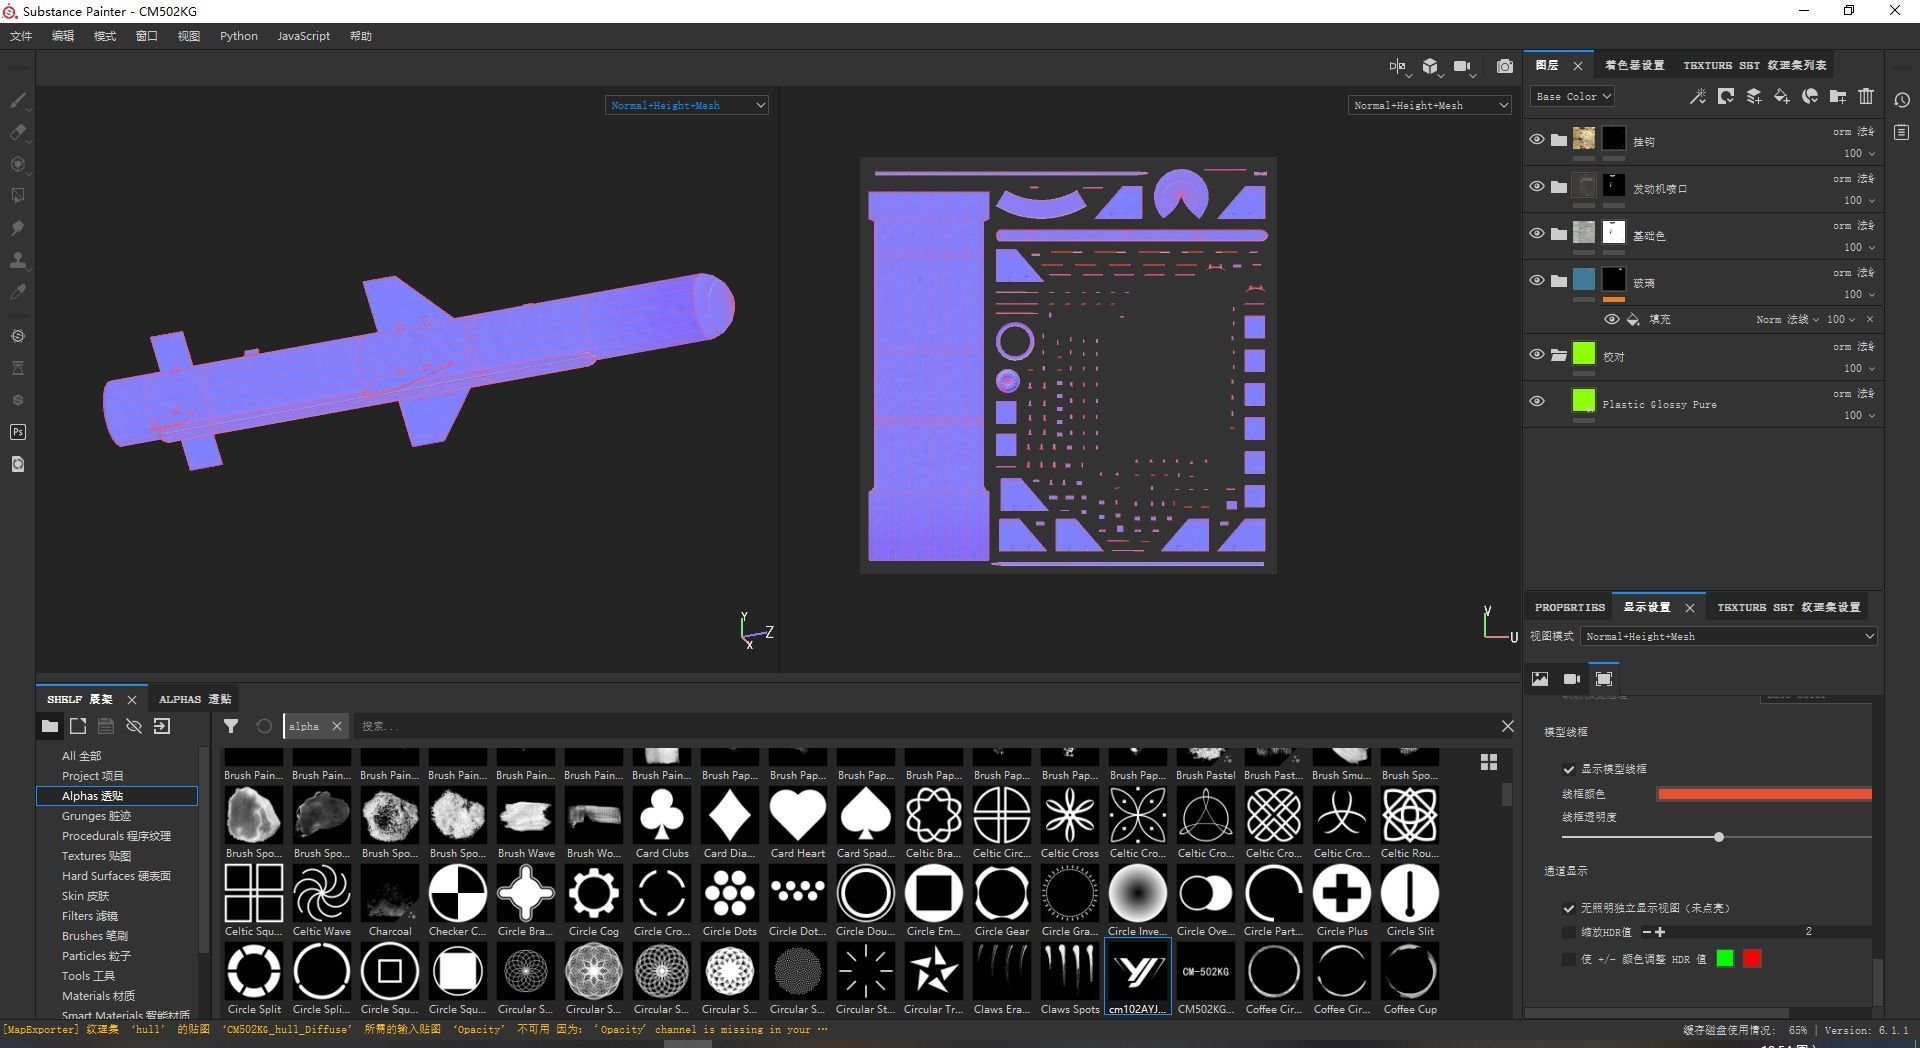
Task: Hide the 玻璃 layer folder
Action: click(1537, 280)
